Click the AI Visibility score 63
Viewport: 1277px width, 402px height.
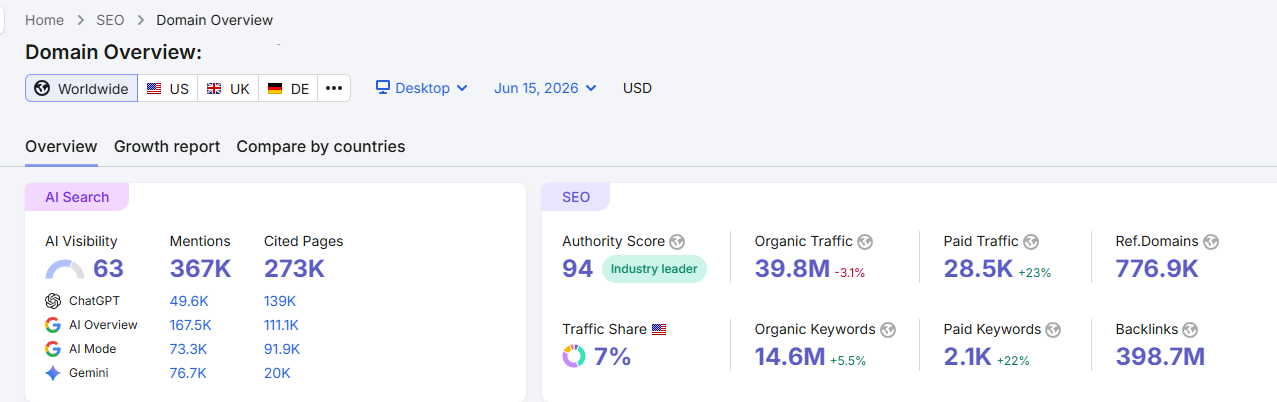(108, 269)
